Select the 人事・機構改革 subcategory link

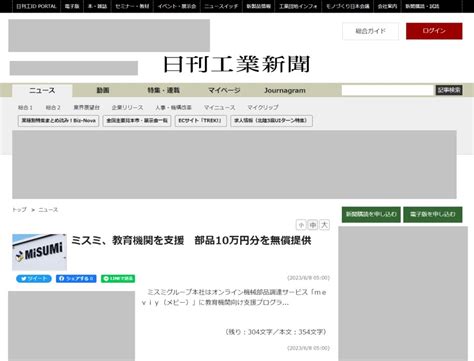[x=173, y=108]
